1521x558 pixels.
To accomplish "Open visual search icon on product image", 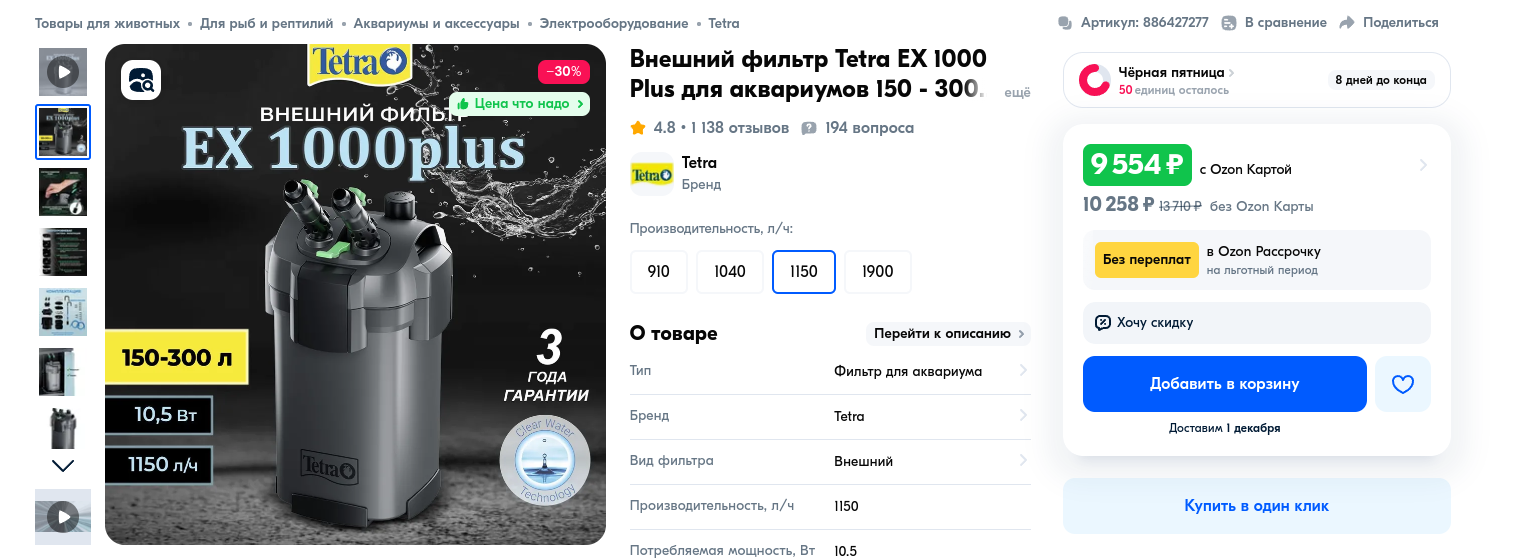I will coord(141,80).
